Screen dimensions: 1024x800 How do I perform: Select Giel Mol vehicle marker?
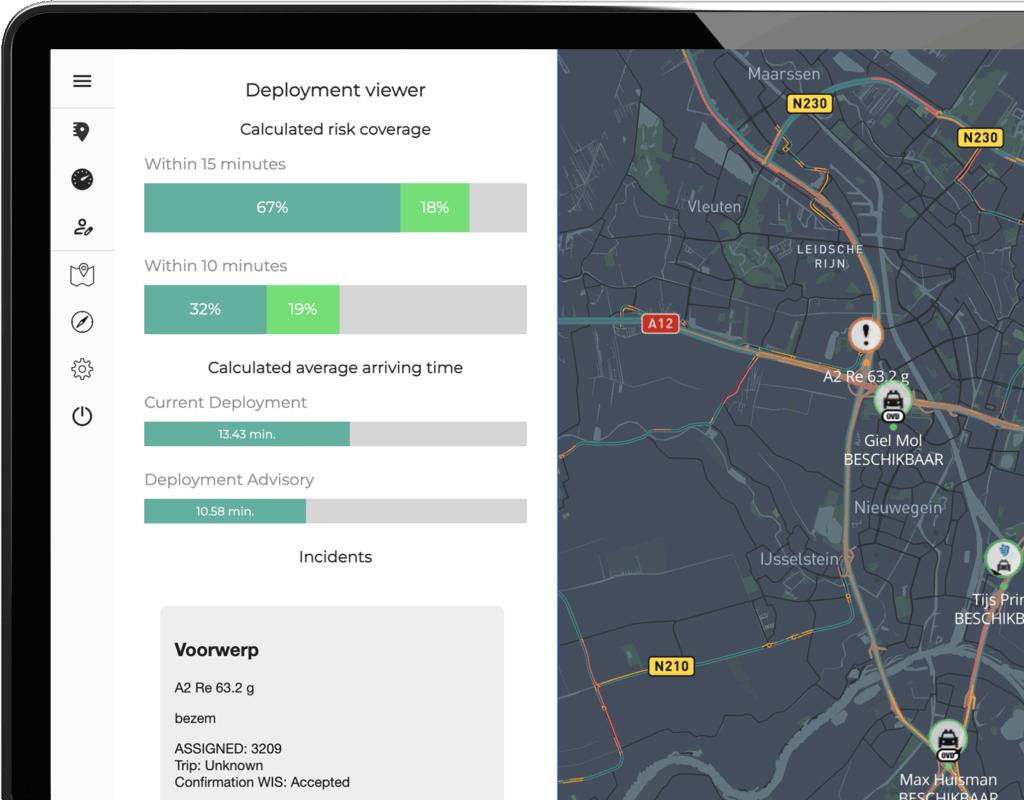[893, 402]
